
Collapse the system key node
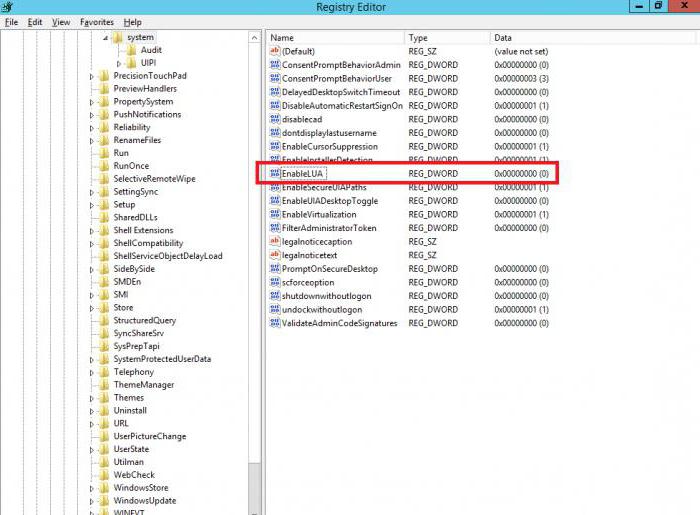(x=104, y=37)
